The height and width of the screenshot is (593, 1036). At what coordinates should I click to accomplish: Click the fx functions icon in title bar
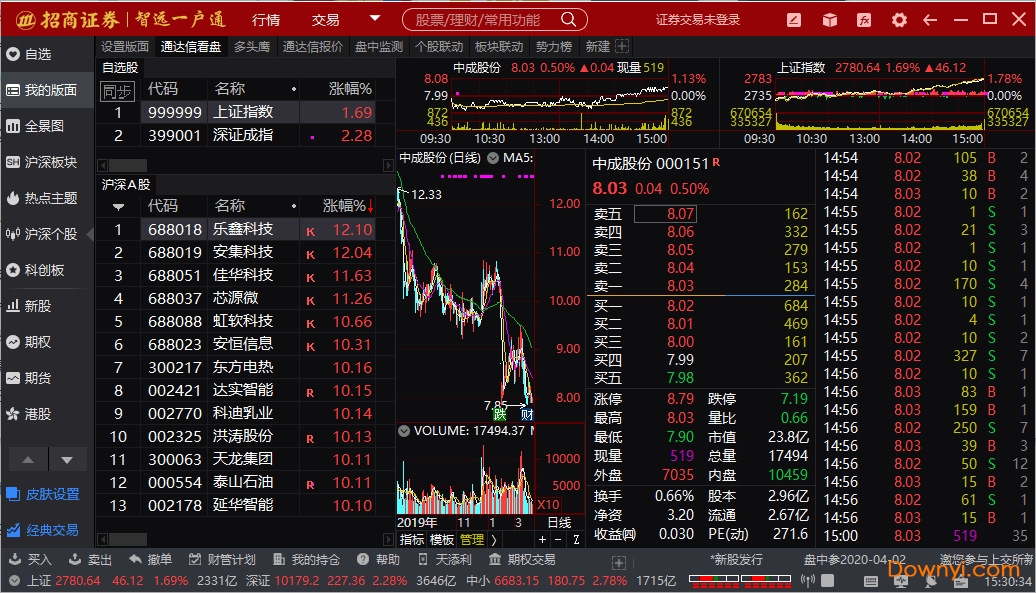[x=864, y=19]
